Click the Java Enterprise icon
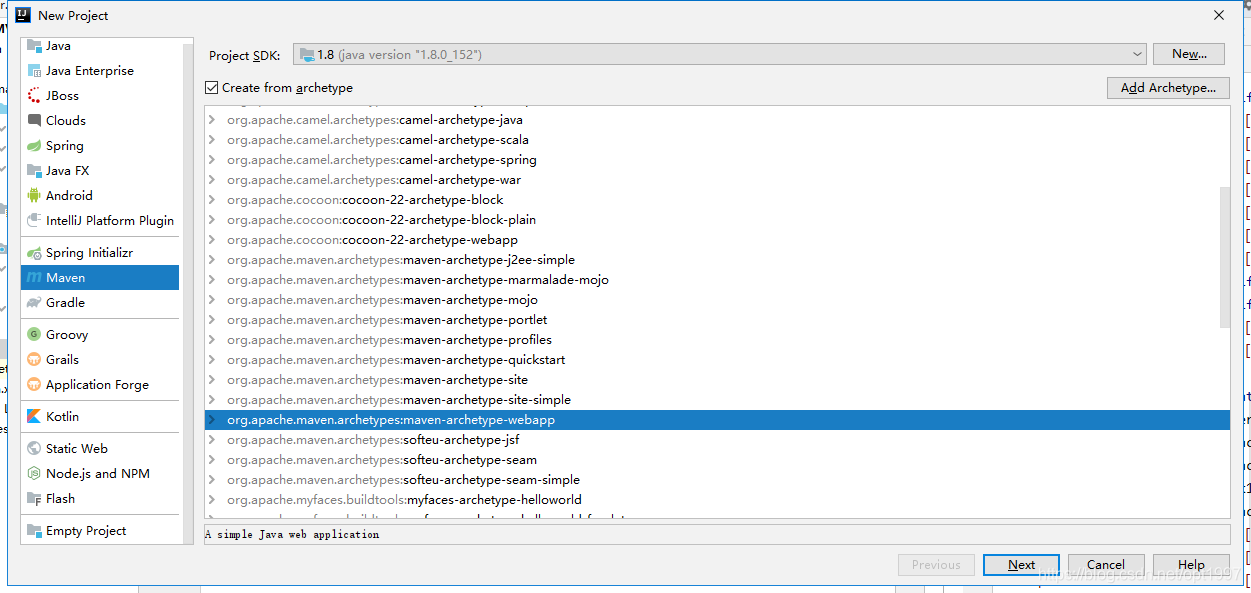 34,71
